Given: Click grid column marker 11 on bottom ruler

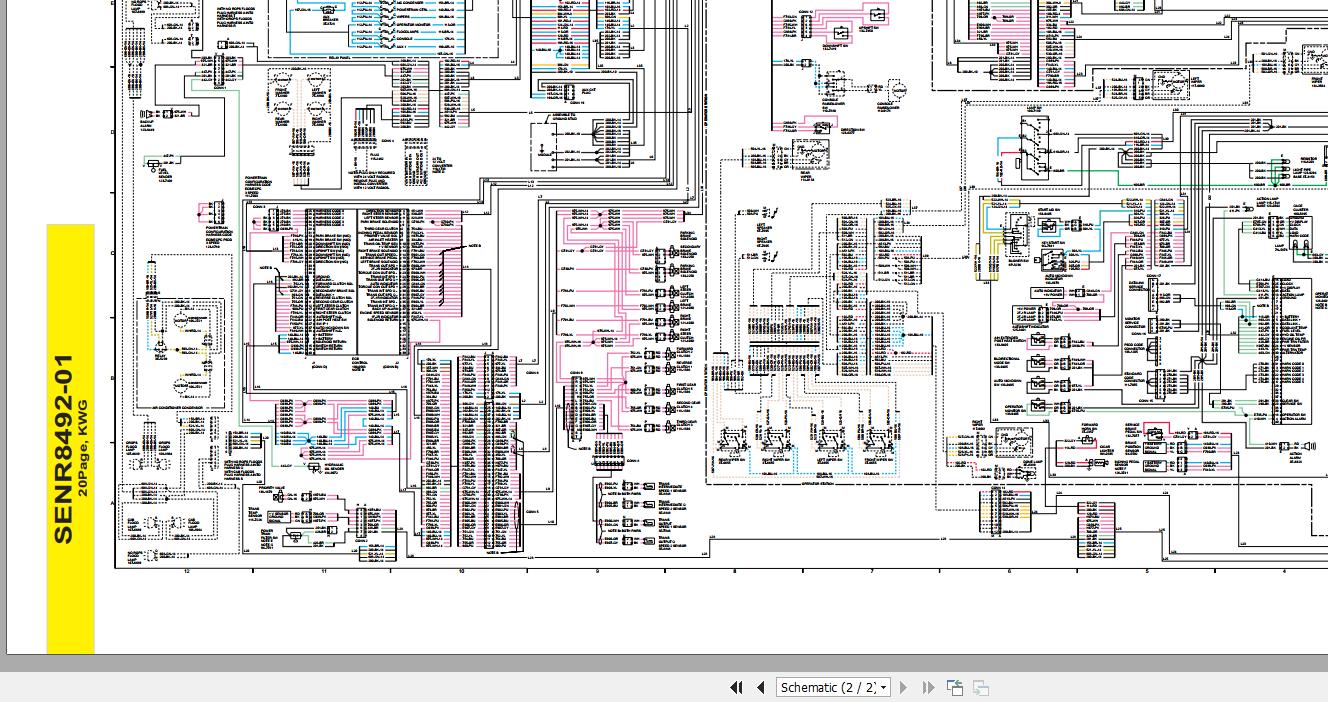Looking at the screenshot, I should pos(324,571).
